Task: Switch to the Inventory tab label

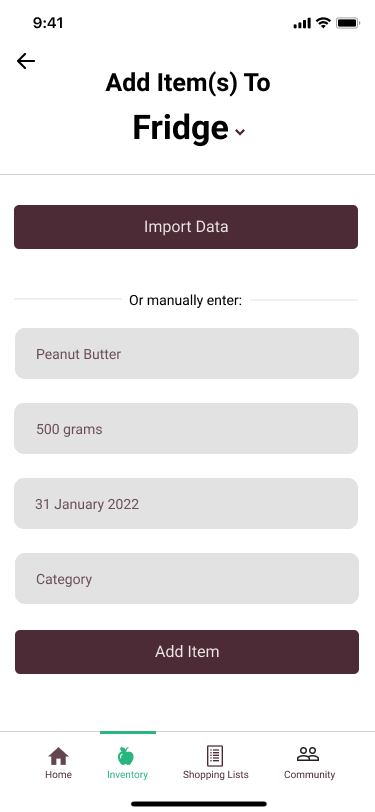Action: [127, 775]
